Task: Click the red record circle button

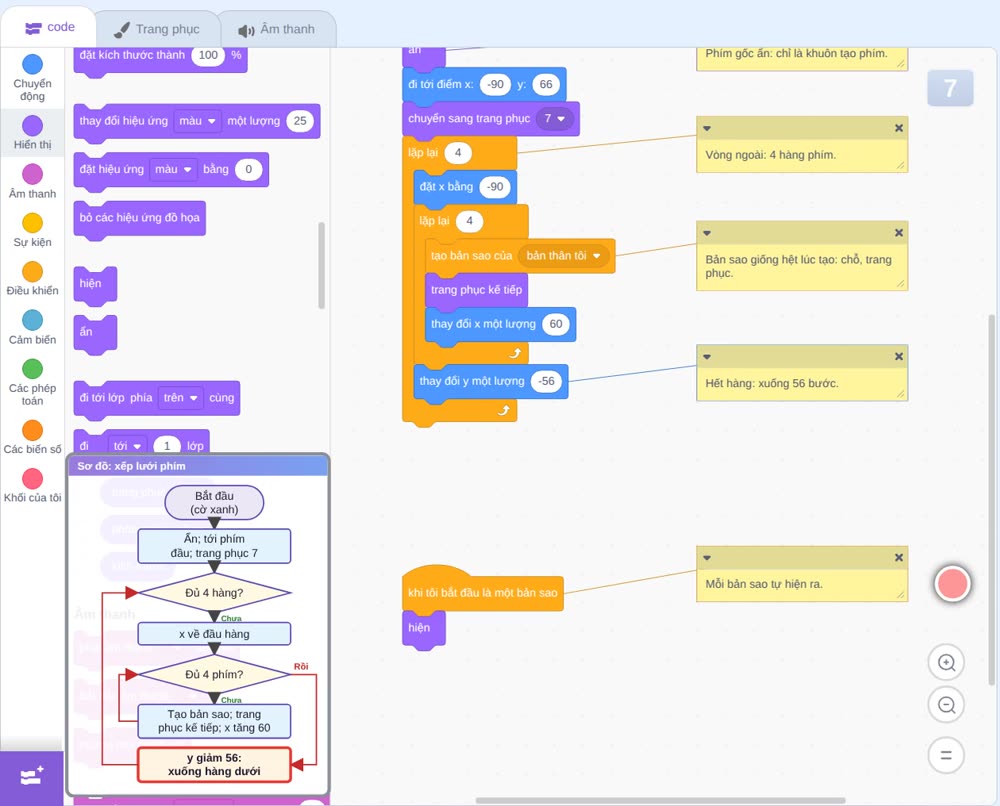Action: pos(952,583)
